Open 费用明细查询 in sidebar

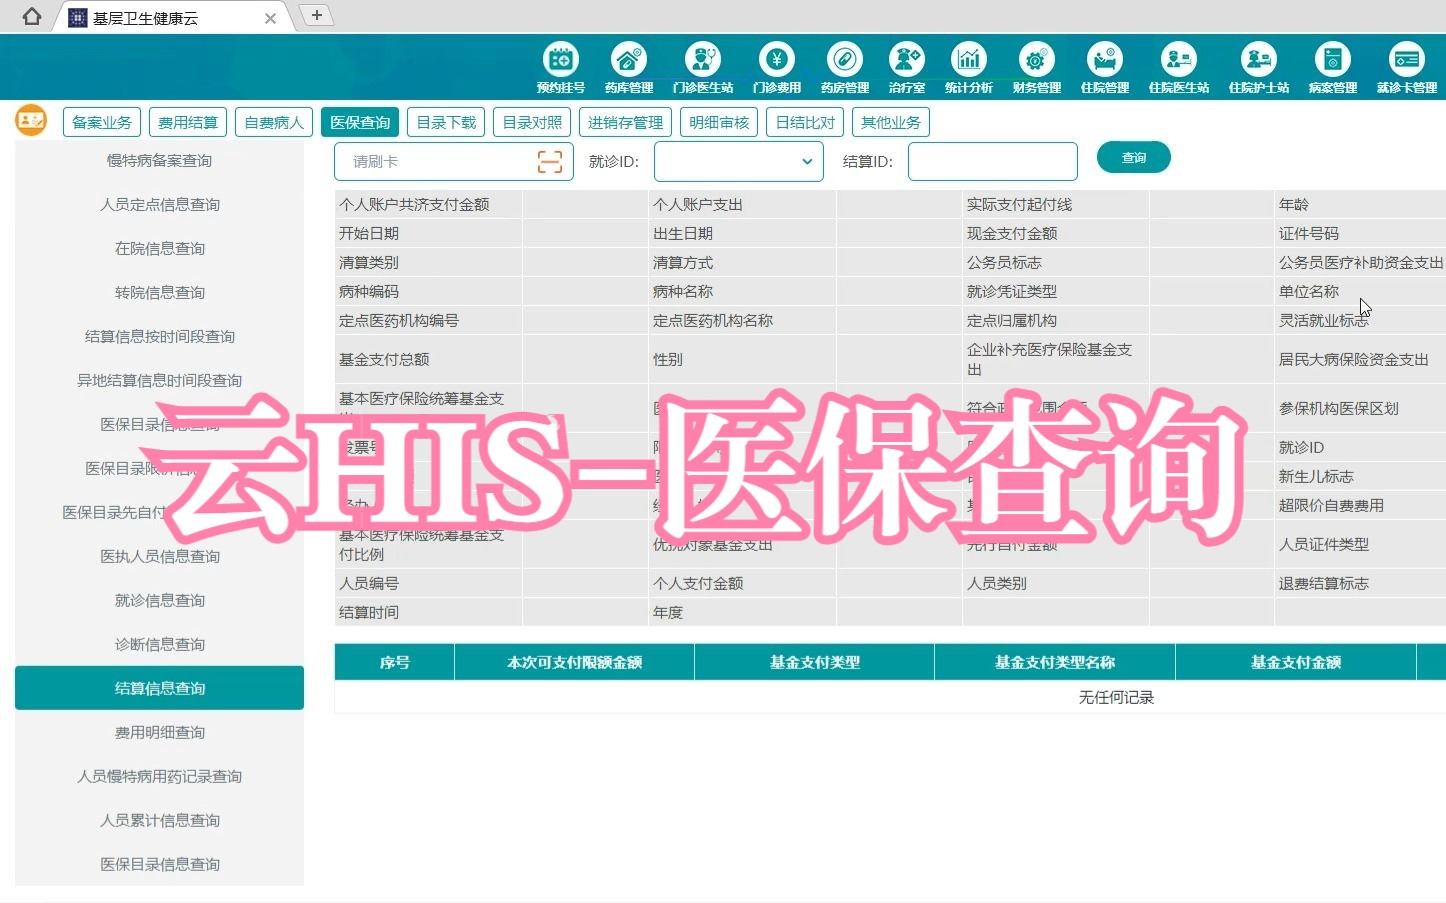159,732
